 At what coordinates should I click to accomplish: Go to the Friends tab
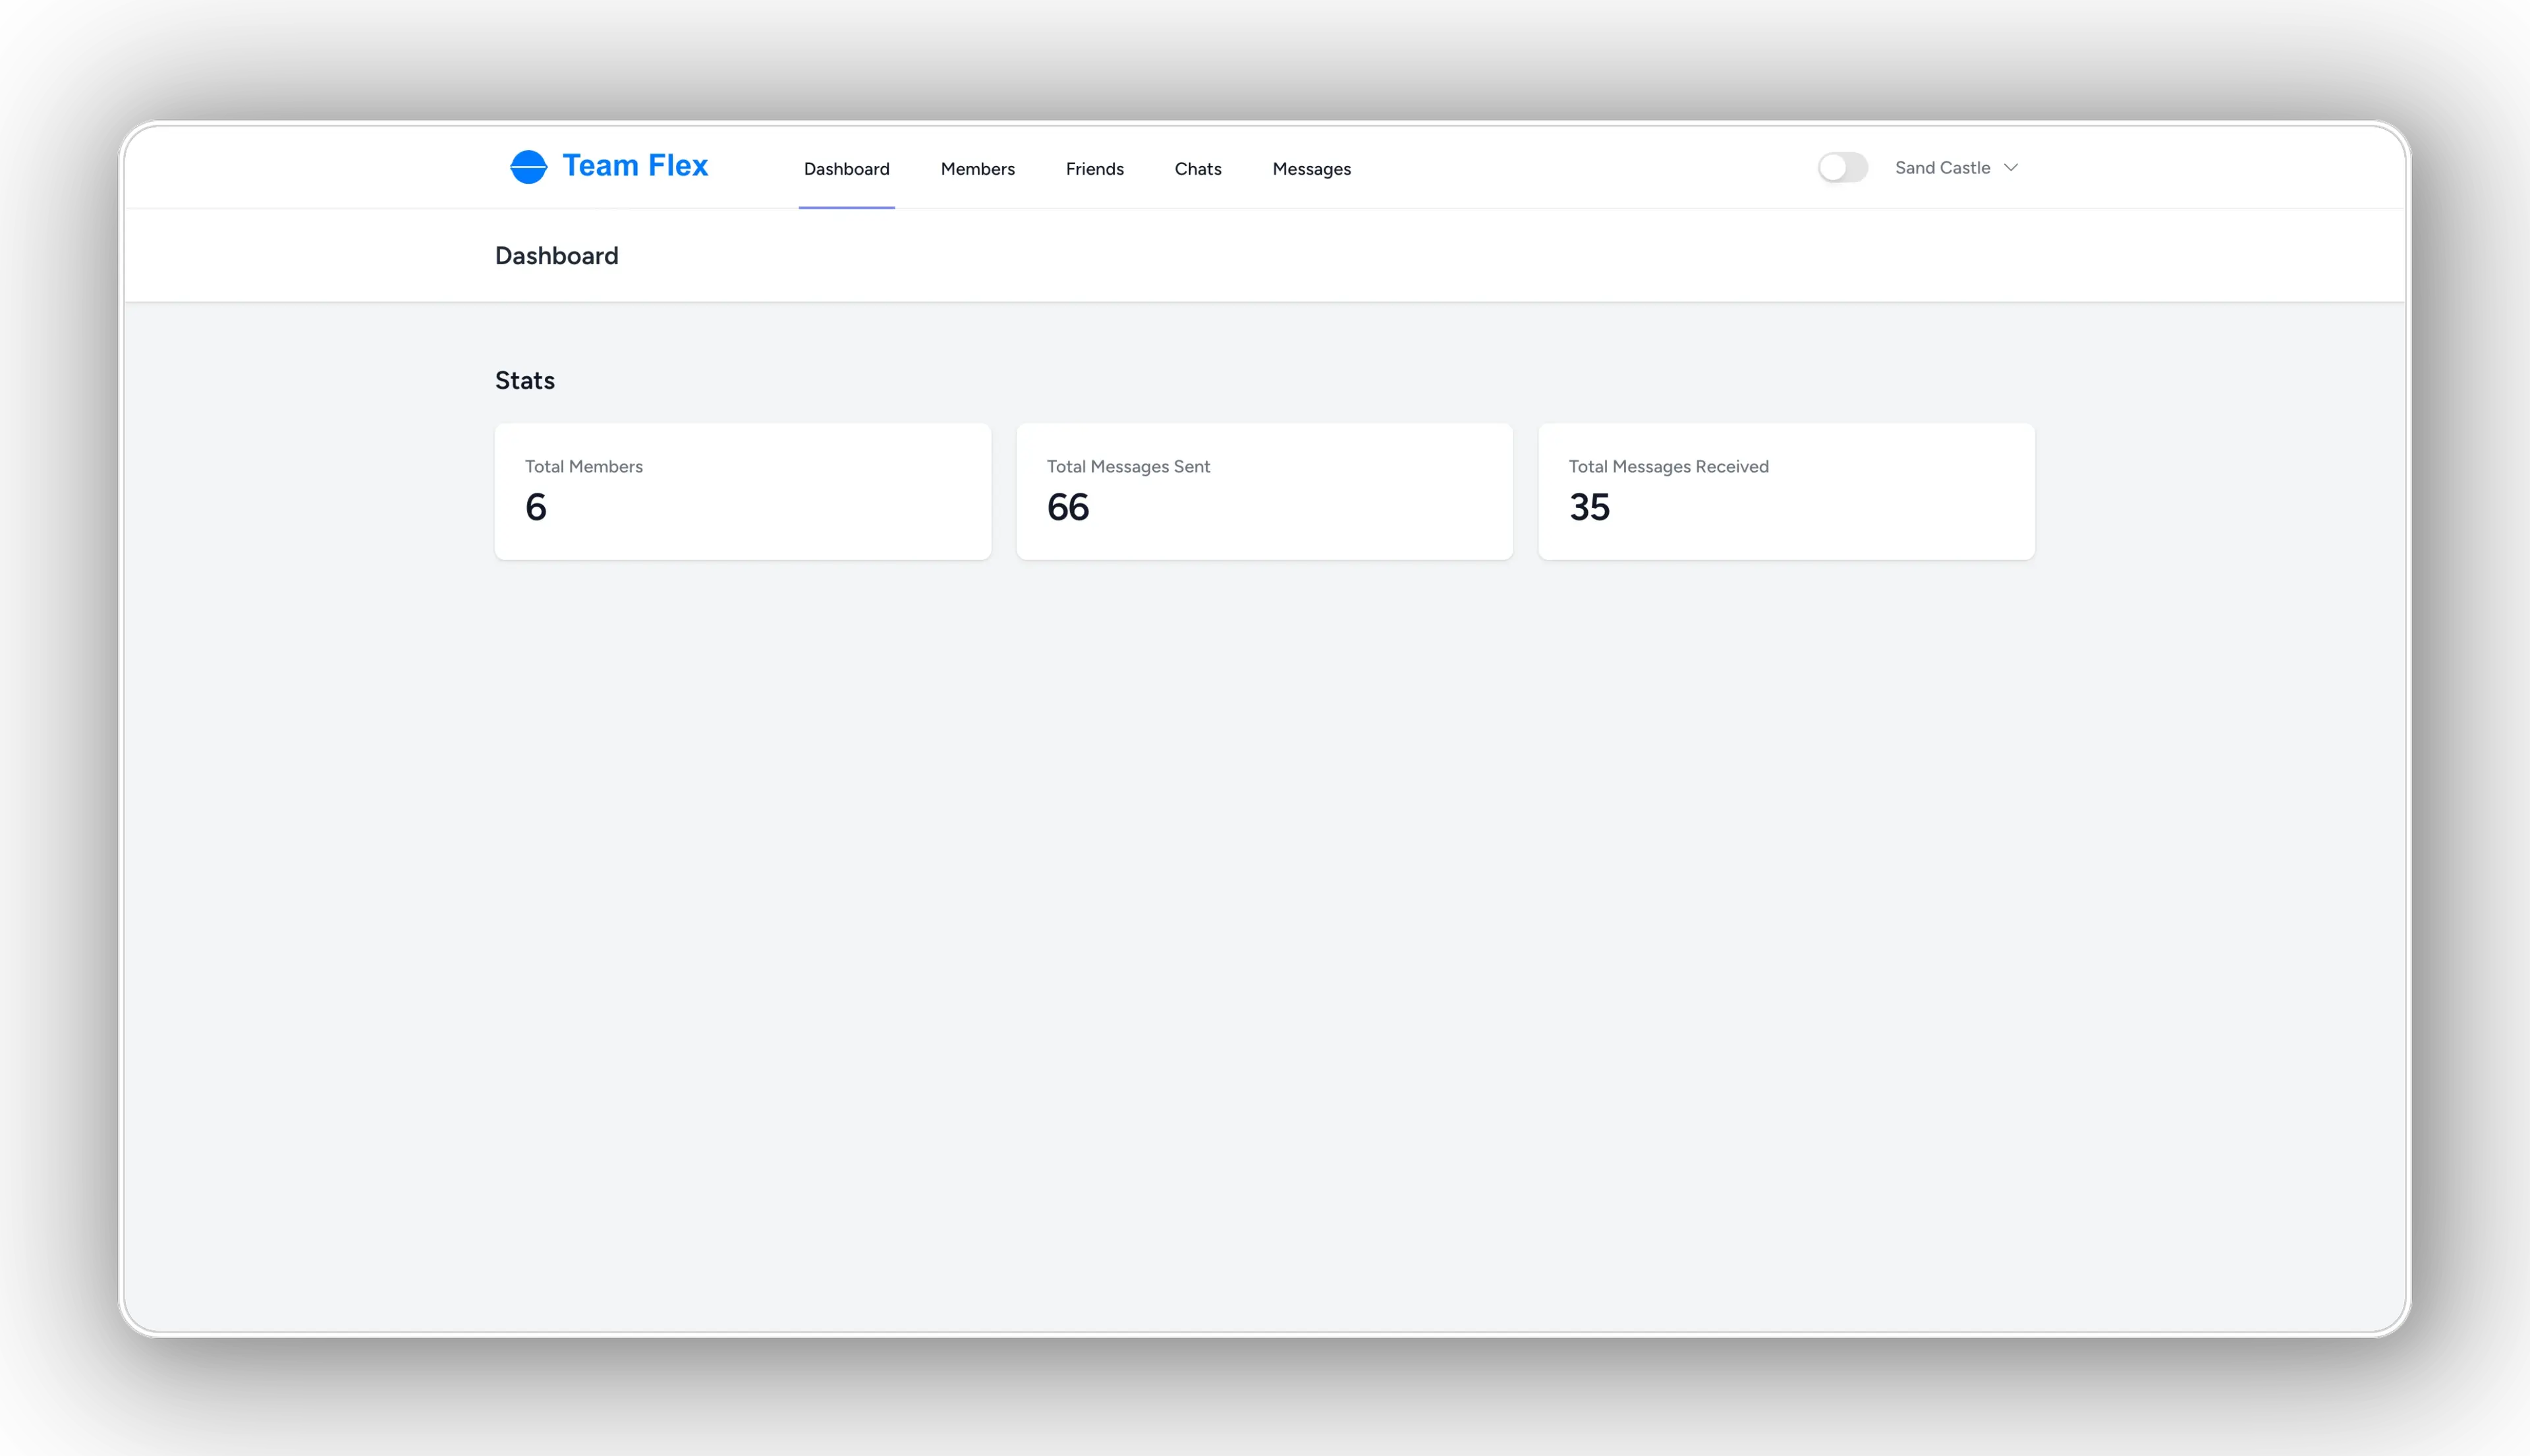click(x=1094, y=169)
